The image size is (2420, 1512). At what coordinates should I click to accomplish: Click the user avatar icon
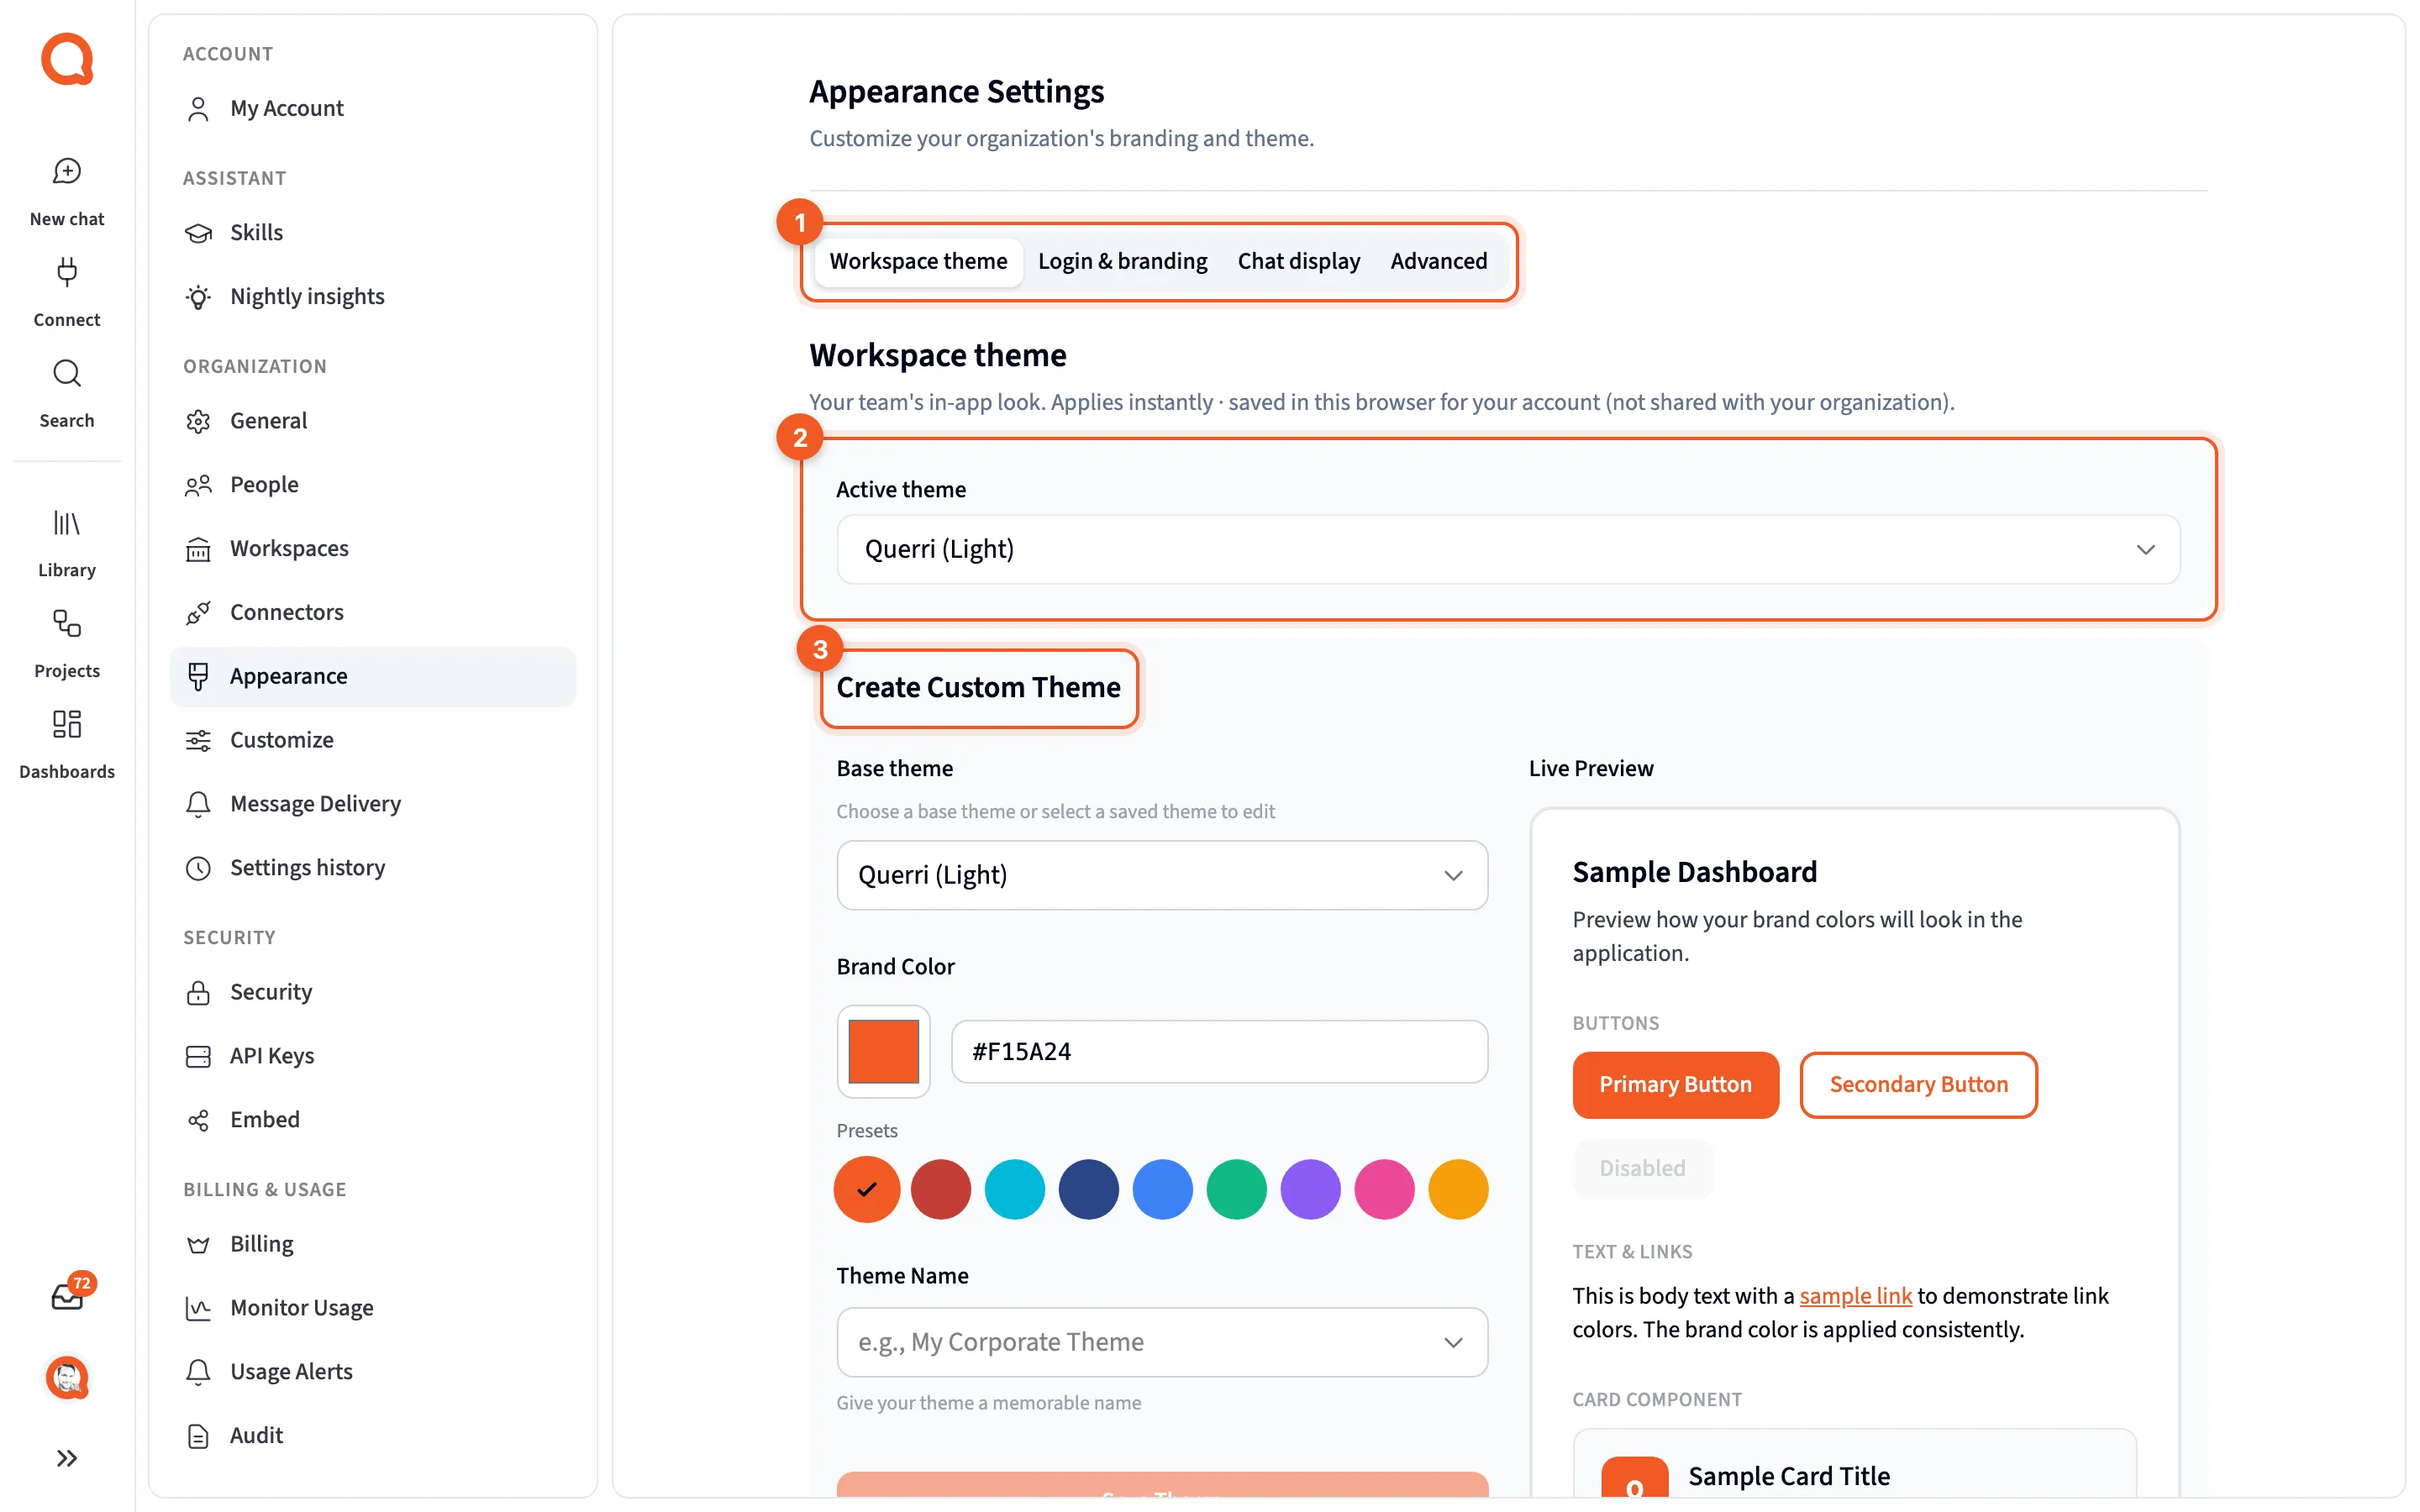pyautogui.click(x=67, y=1378)
